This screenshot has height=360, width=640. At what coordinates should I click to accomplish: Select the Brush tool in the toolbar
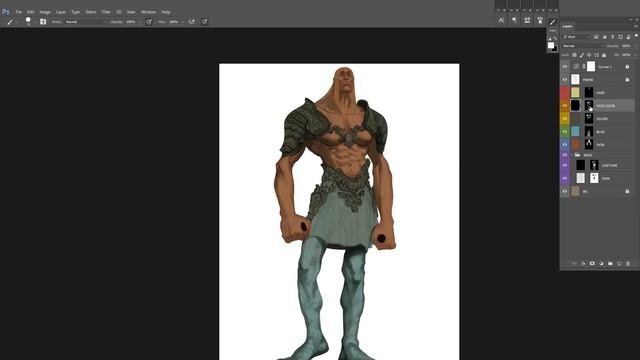pos(552,22)
